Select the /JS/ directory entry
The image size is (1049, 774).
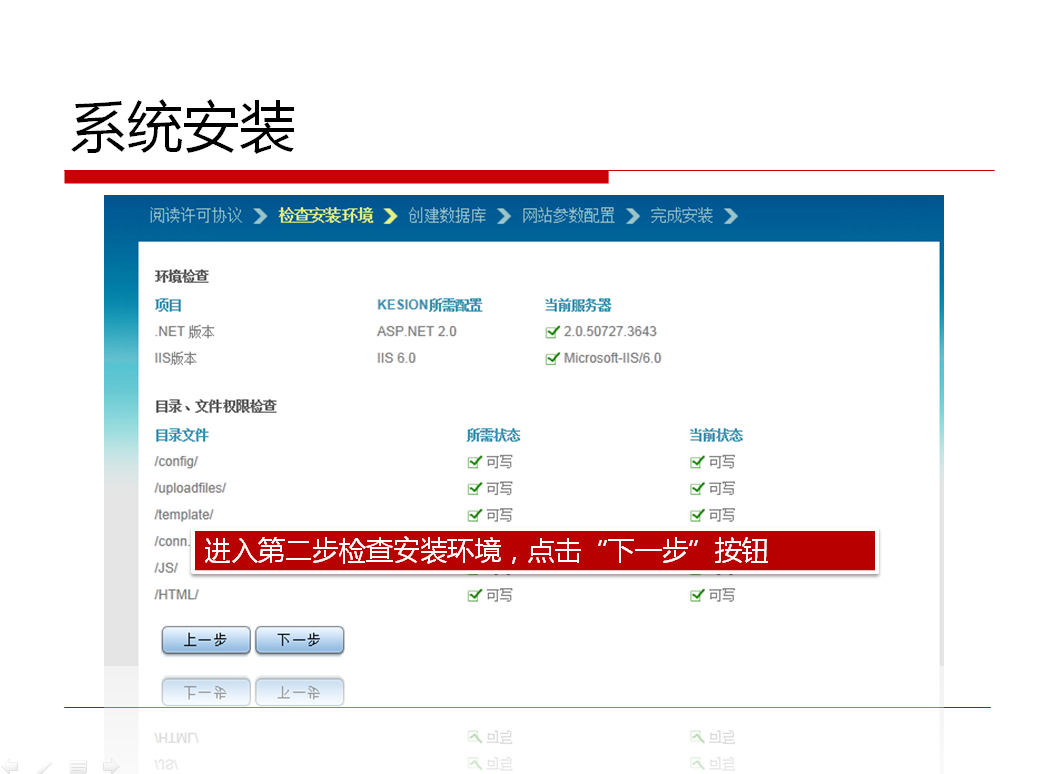(166, 568)
